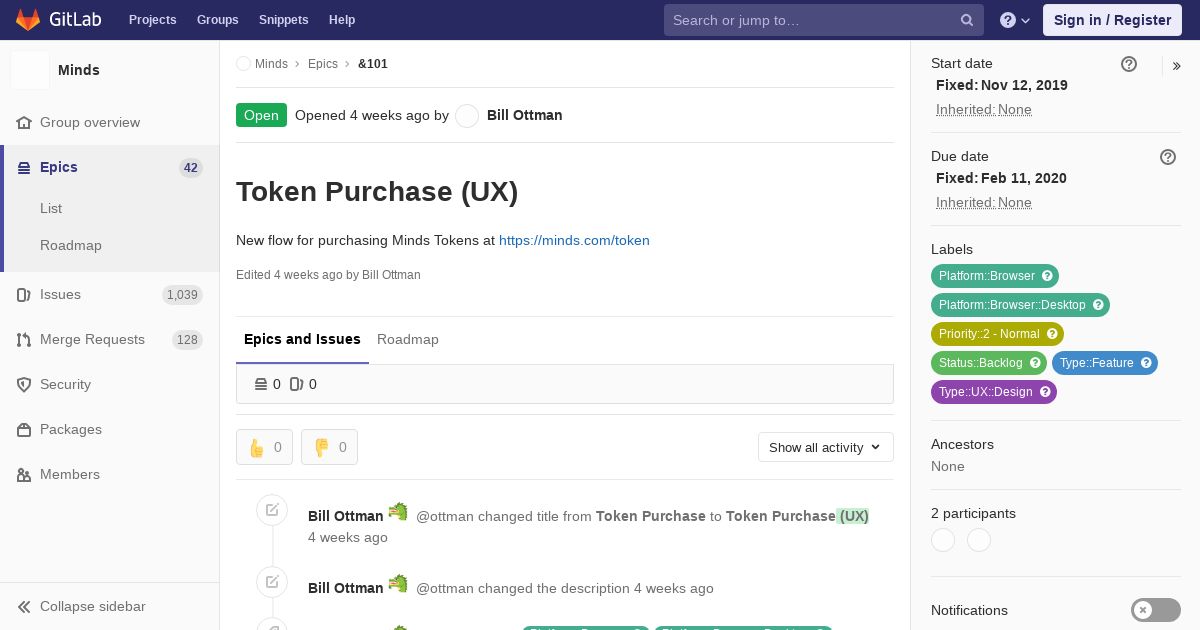
Task: Click the Issues count badge 1,039
Action: (182, 295)
